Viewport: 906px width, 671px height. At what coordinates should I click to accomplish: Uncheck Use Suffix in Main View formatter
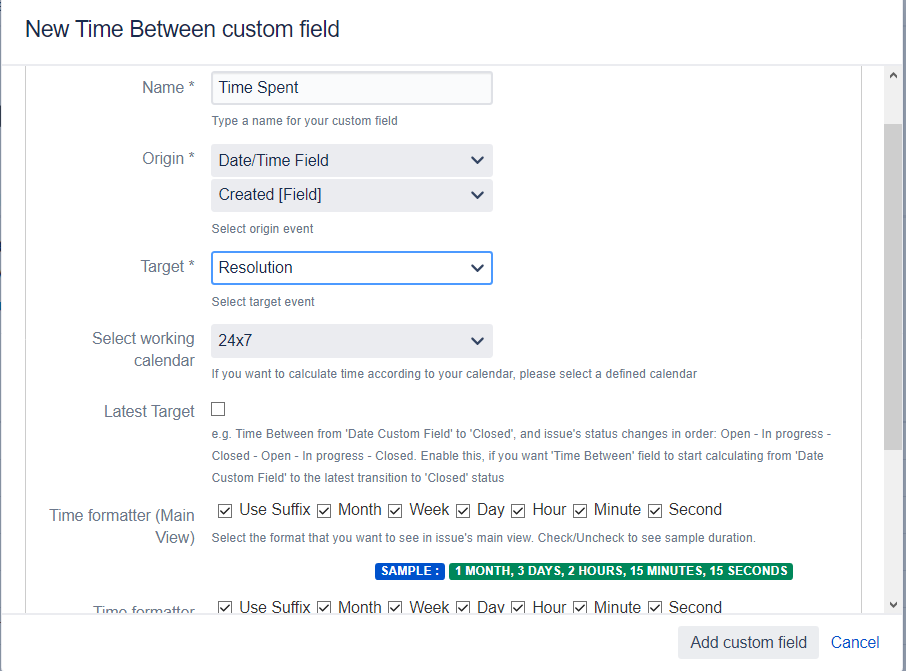pyautogui.click(x=225, y=511)
